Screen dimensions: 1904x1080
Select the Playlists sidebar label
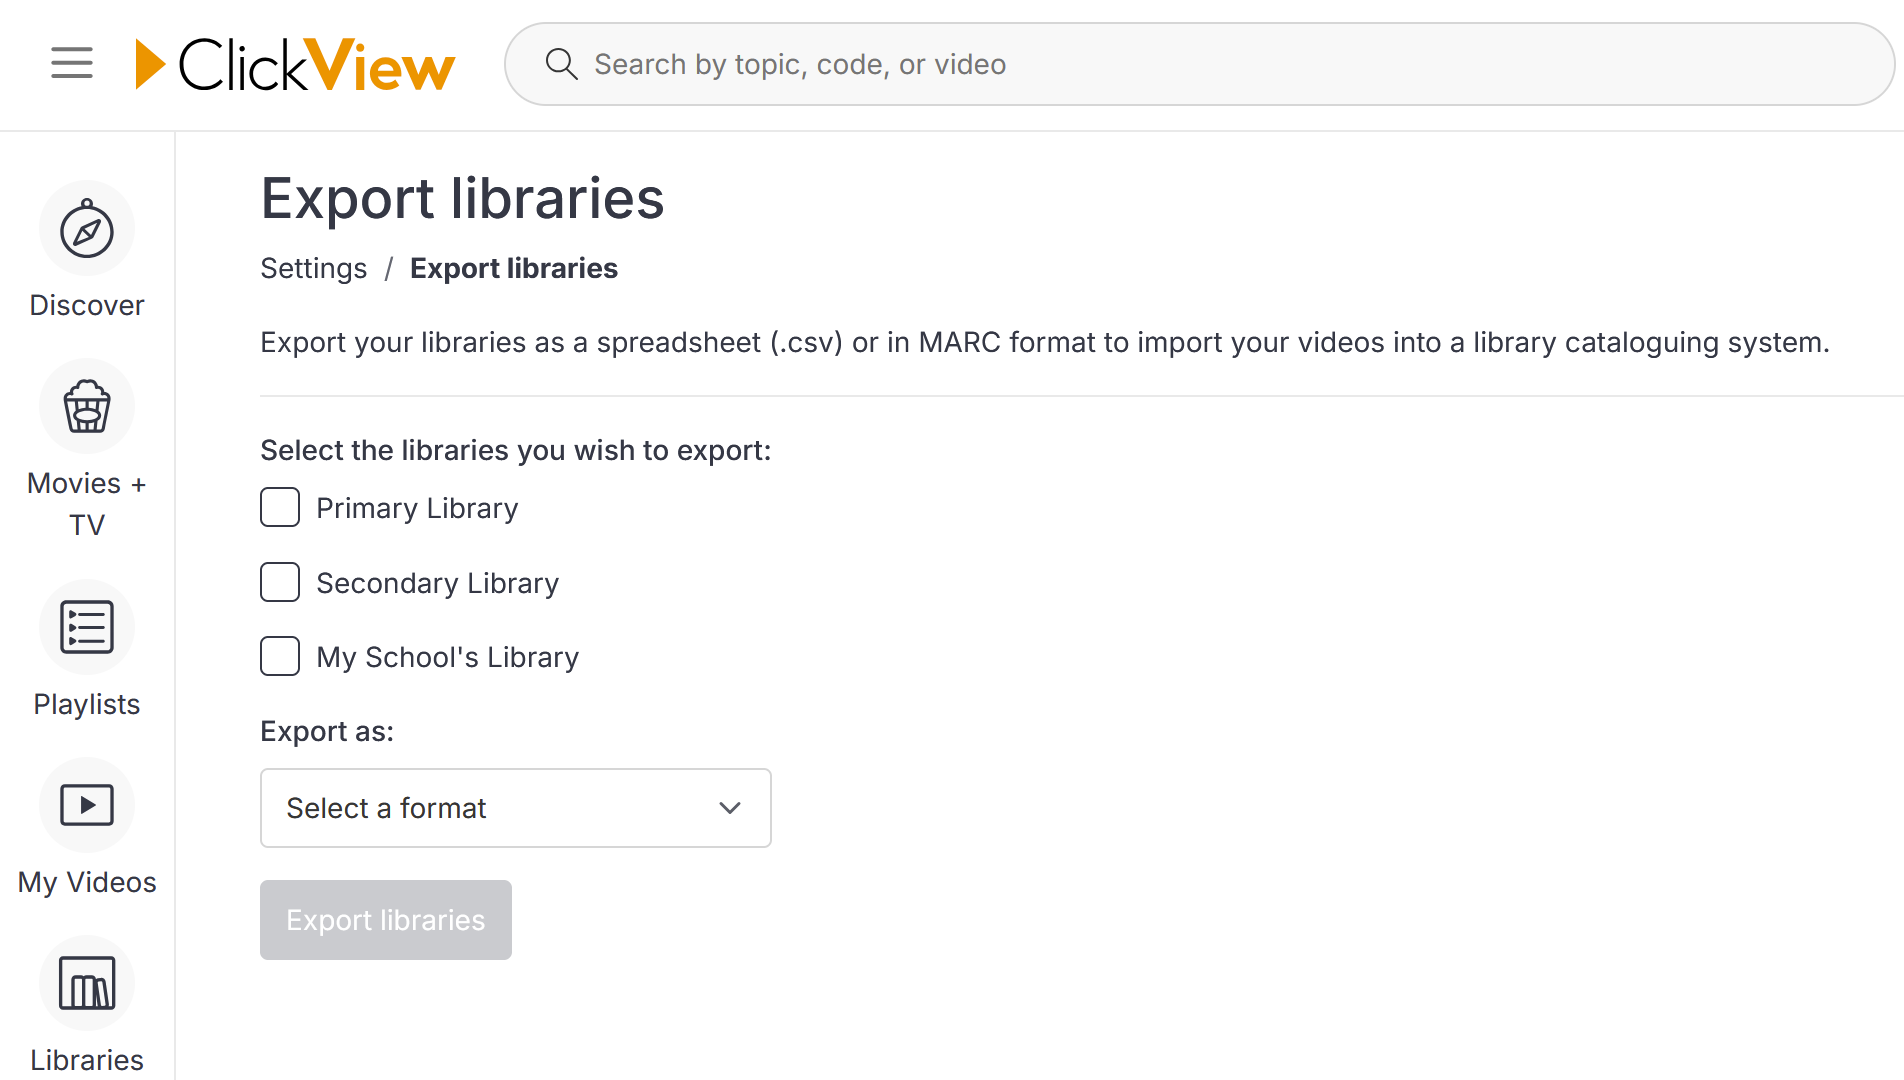(87, 704)
